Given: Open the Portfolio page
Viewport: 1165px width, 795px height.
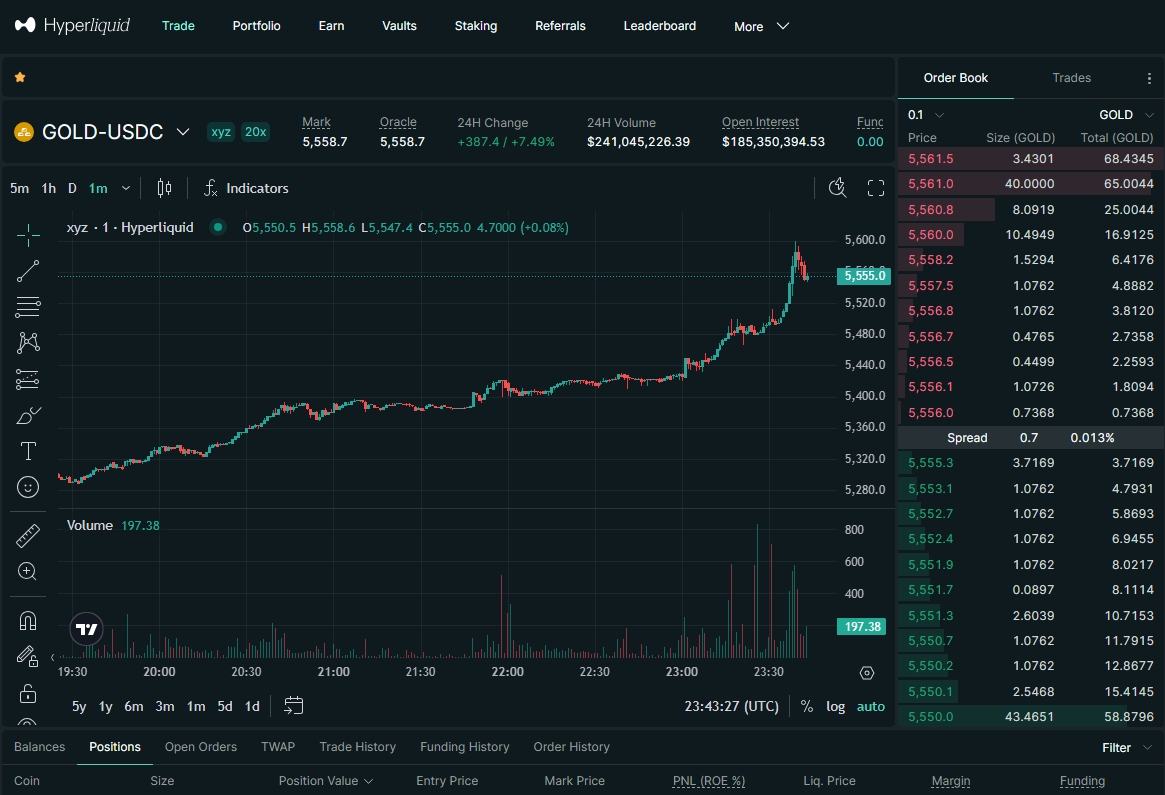Looking at the screenshot, I should pyautogui.click(x=256, y=26).
